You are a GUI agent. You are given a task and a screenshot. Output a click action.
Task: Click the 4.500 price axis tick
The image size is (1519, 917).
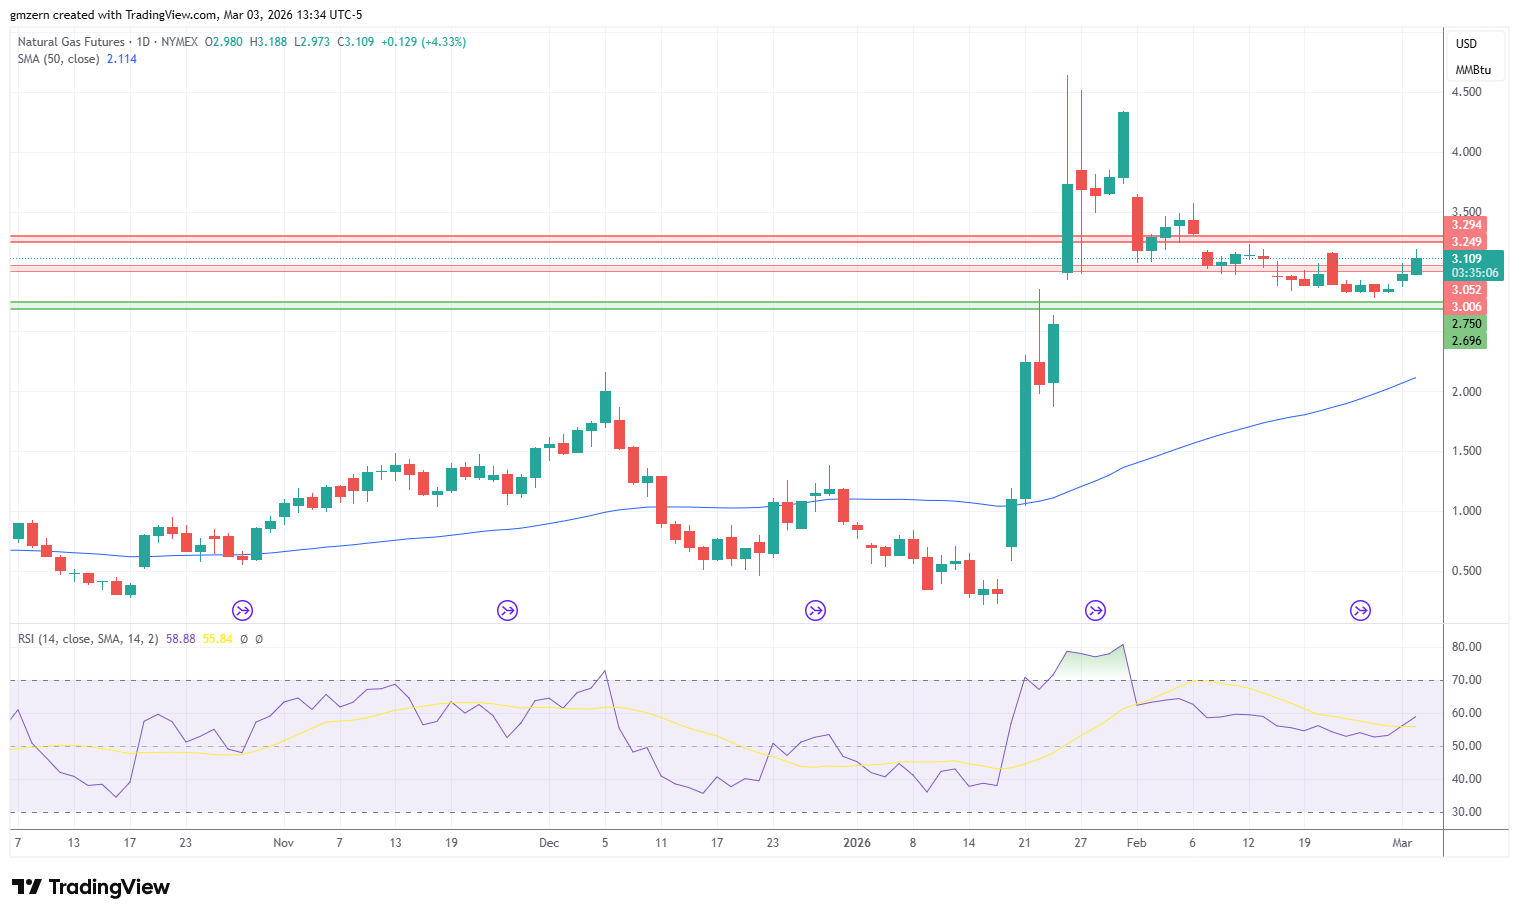pyautogui.click(x=1466, y=92)
